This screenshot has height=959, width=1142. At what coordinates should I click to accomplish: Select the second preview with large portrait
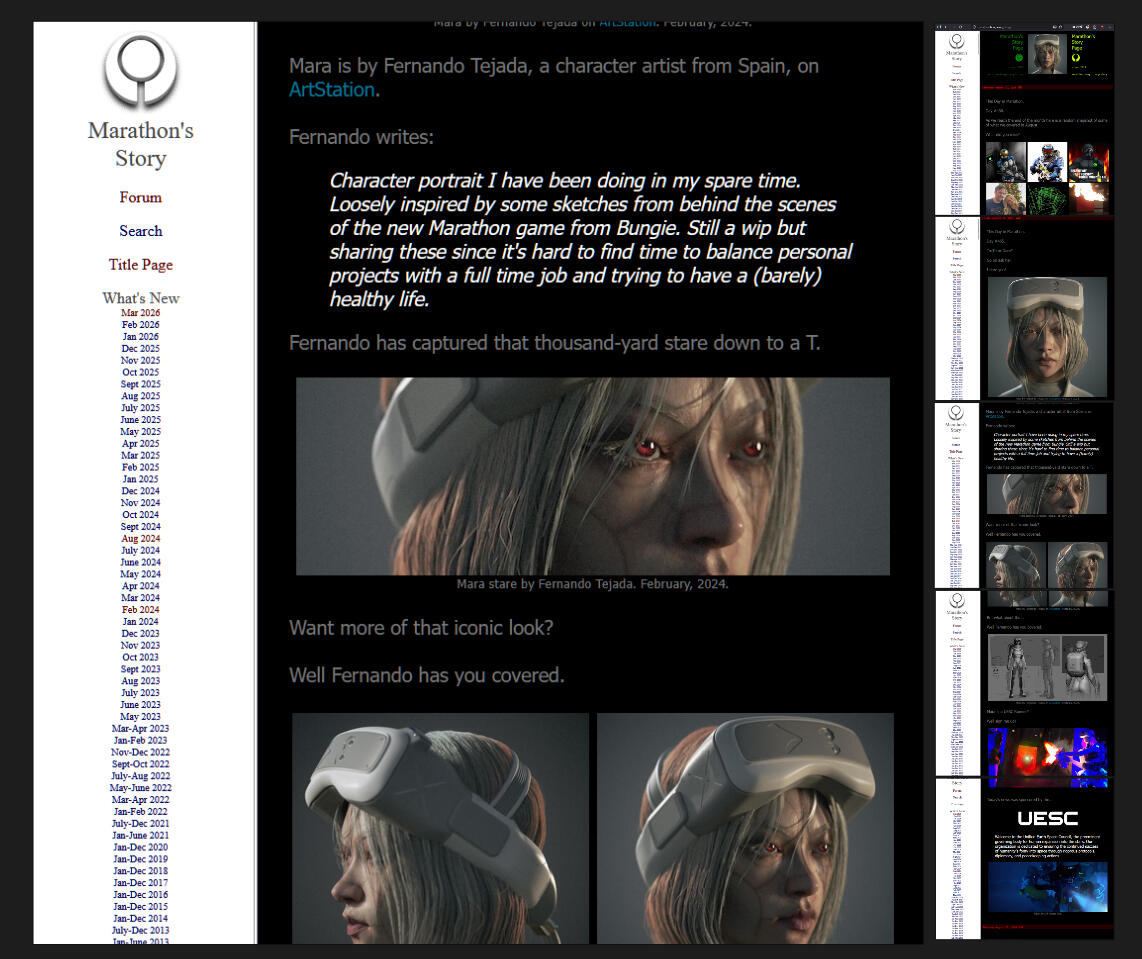coord(1024,309)
